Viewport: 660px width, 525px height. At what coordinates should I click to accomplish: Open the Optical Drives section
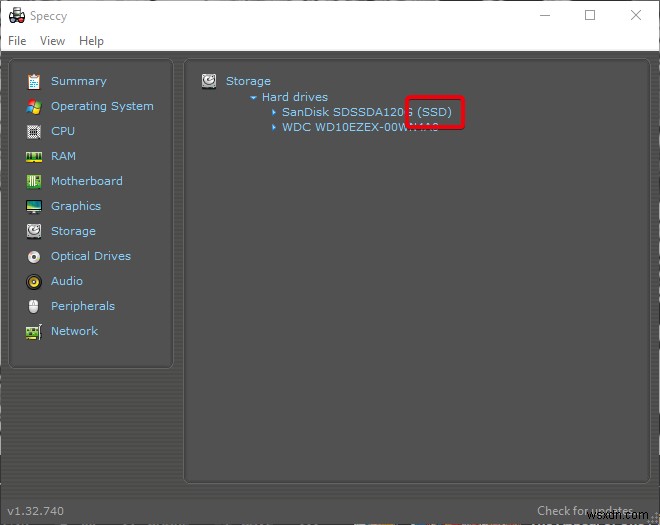click(x=91, y=256)
